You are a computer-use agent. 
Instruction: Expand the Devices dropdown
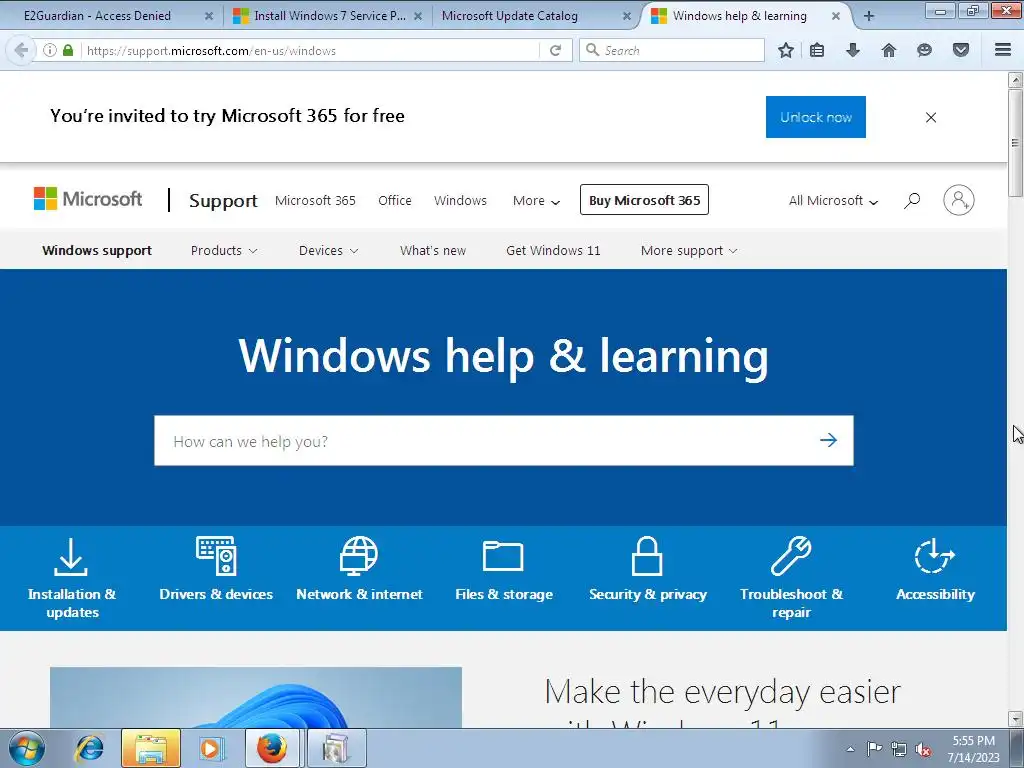click(x=328, y=251)
